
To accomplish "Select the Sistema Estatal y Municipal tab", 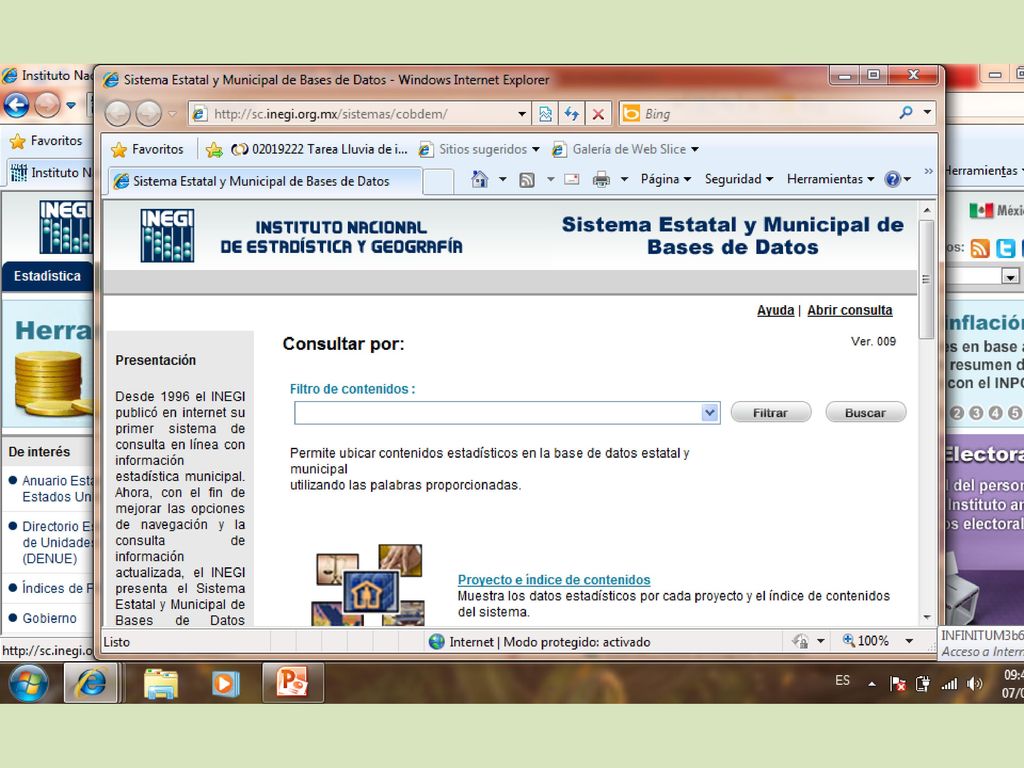I will point(264,182).
